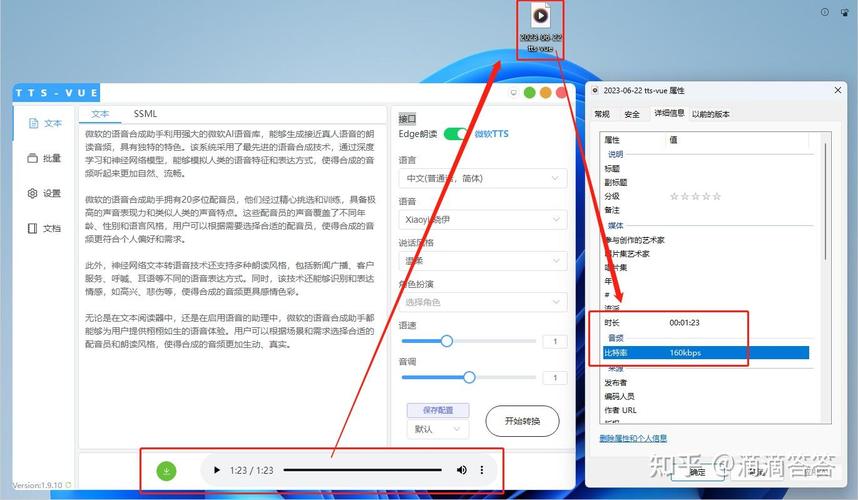
Task: Click the small monitor icon in the TTS-VUE title bar
Action: pyautogui.click(x=513, y=92)
